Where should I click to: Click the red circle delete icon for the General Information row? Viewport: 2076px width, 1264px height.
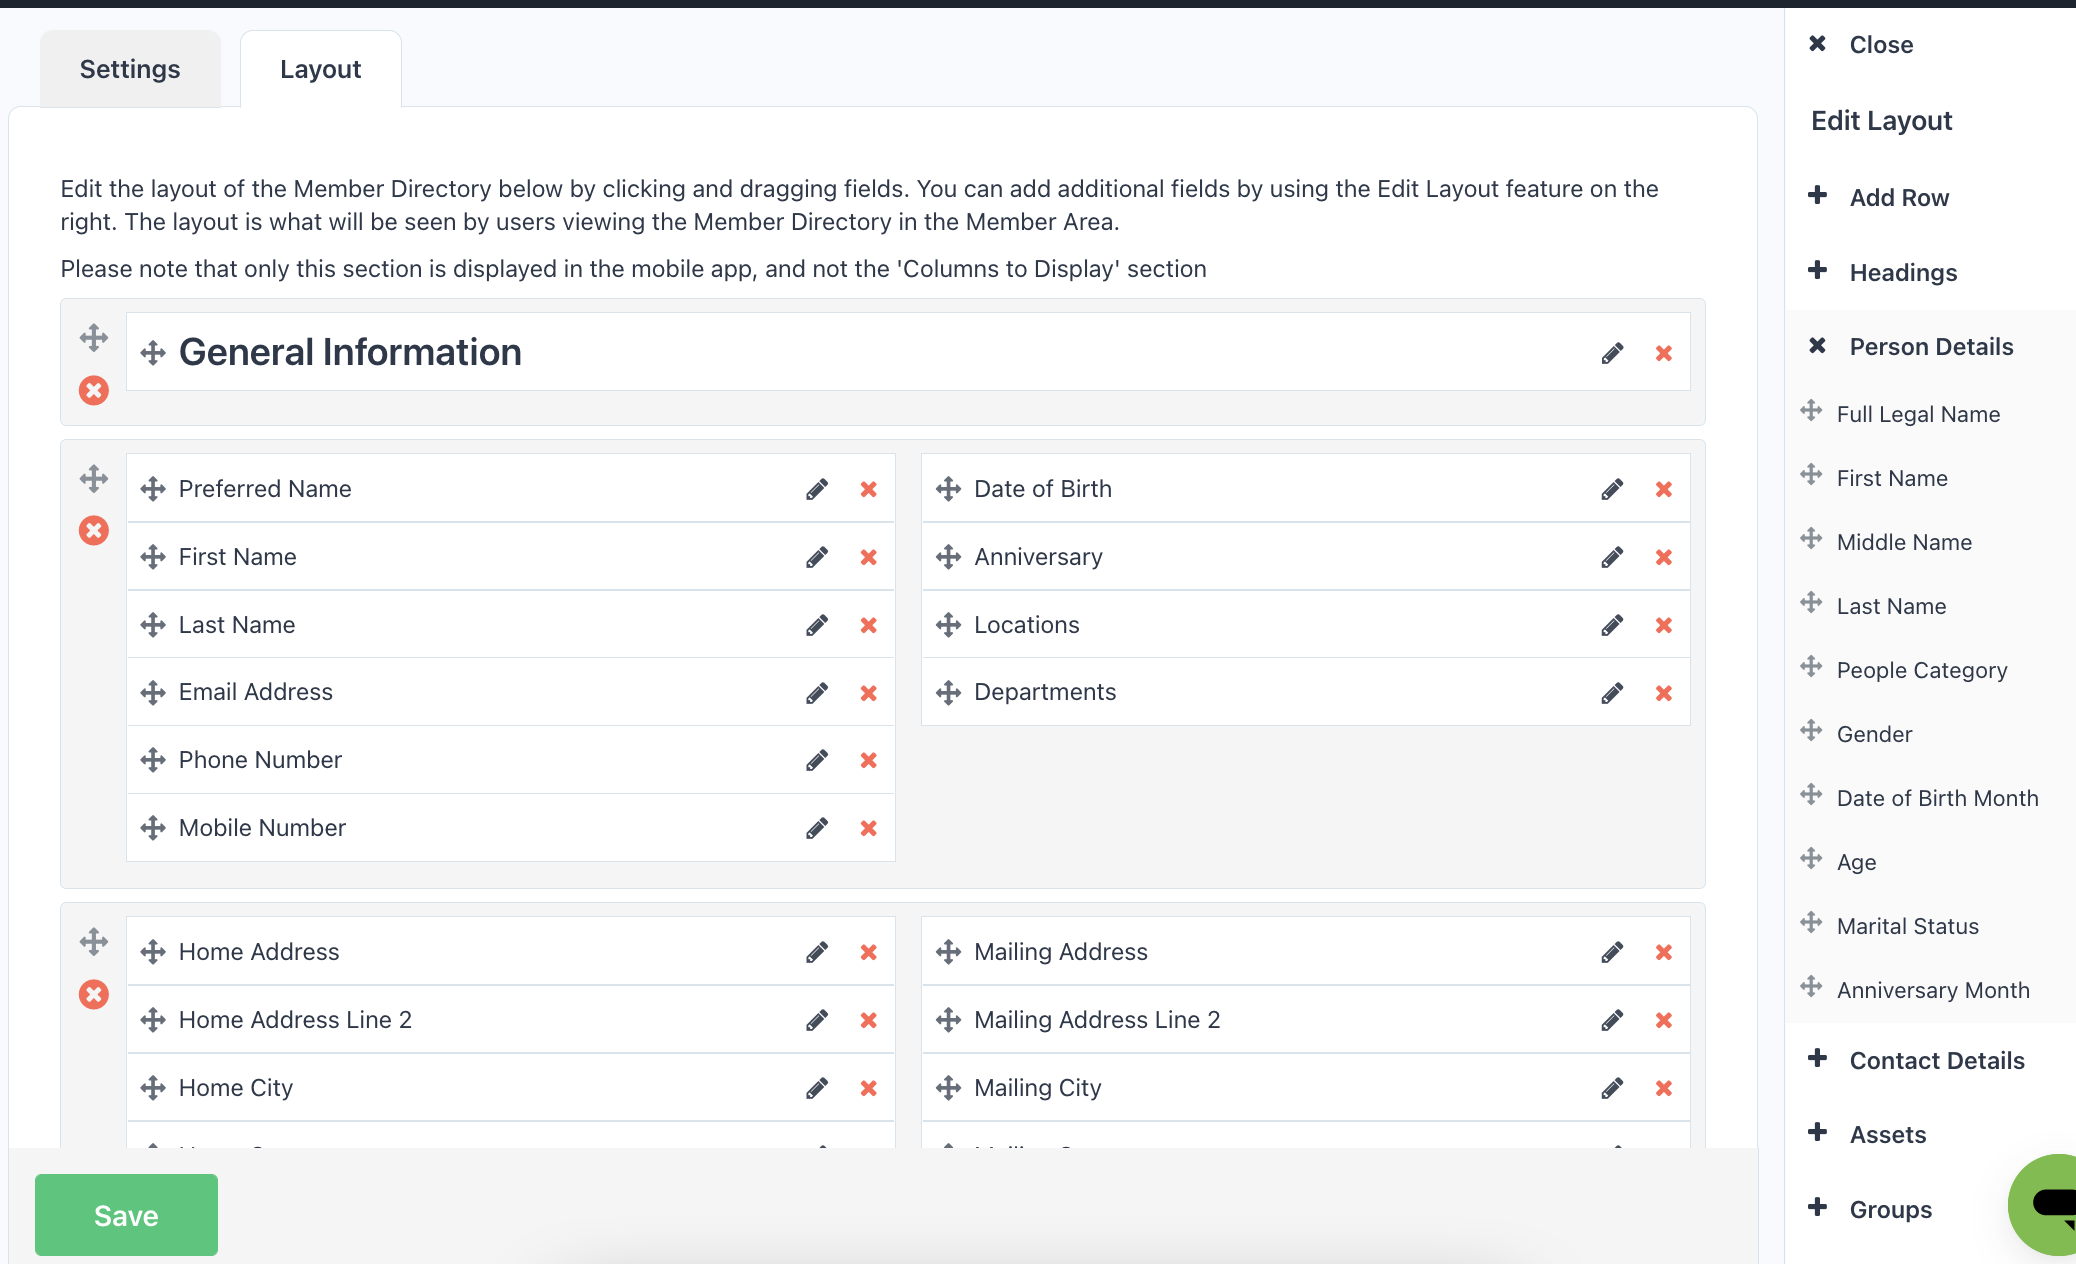coord(94,391)
